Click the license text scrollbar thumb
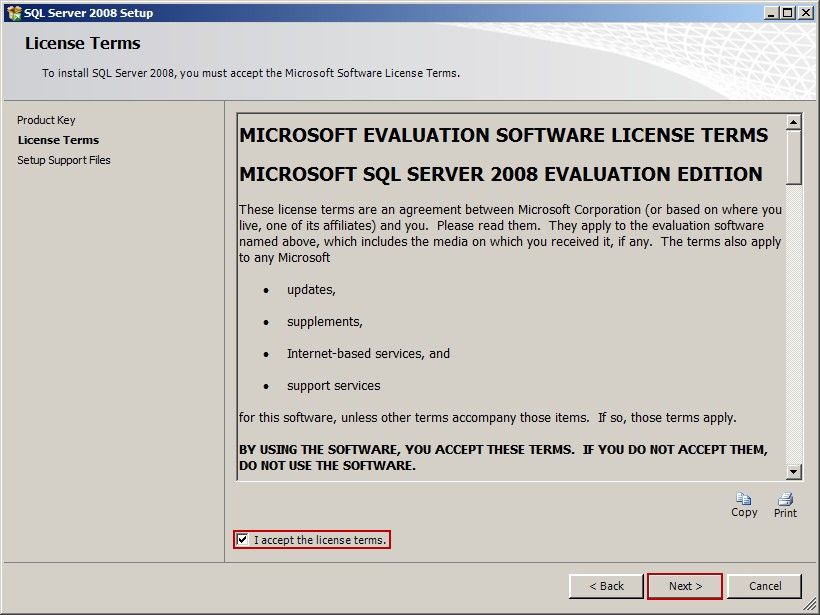The width and height of the screenshot is (820, 615). click(x=793, y=157)
